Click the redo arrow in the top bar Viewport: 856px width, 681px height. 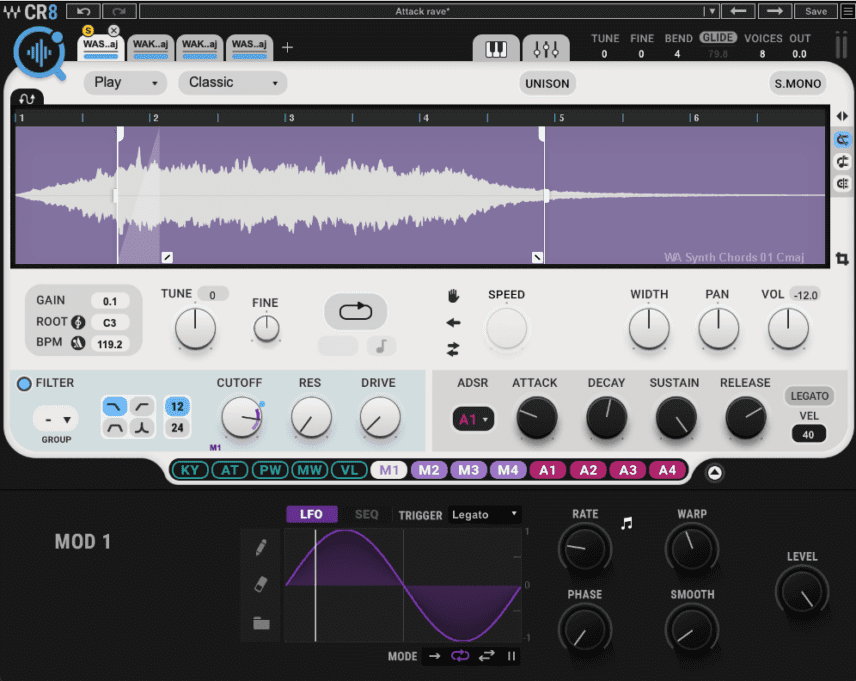pyautogui.click(x=119, y=11)
